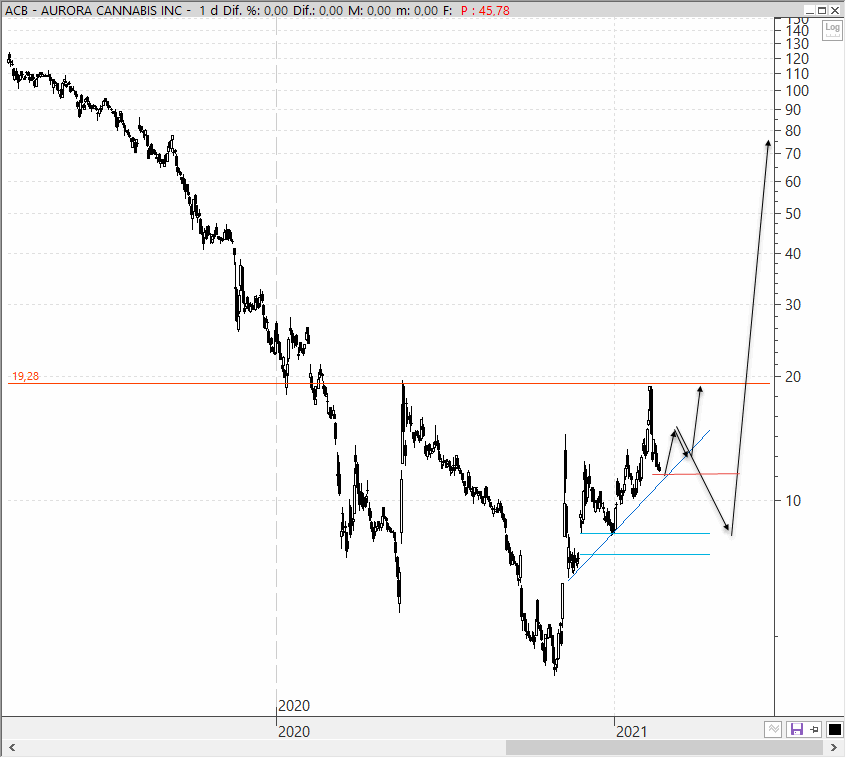Click the 2021 label on time axis

tap(631, 732)
